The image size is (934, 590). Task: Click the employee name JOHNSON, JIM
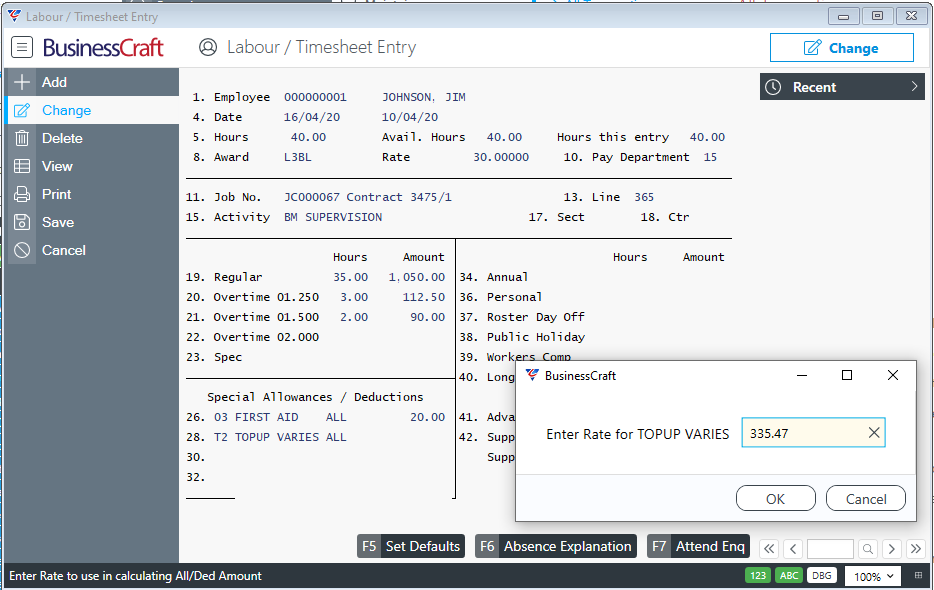(x=424, y=97)
